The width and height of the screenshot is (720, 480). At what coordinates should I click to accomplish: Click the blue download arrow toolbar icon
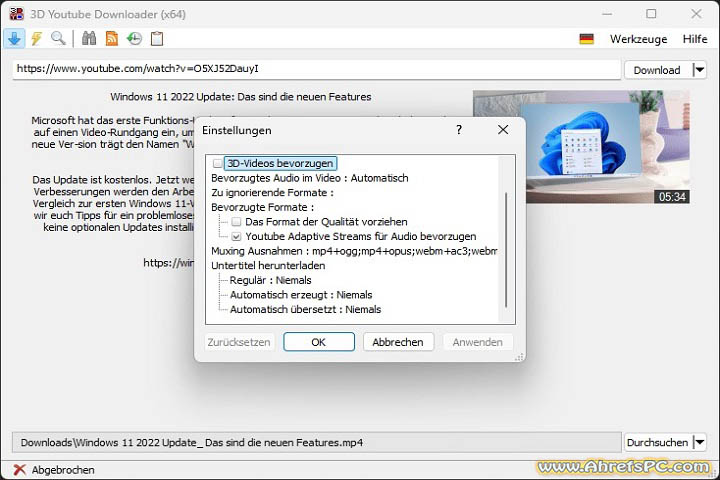(14, 39)
